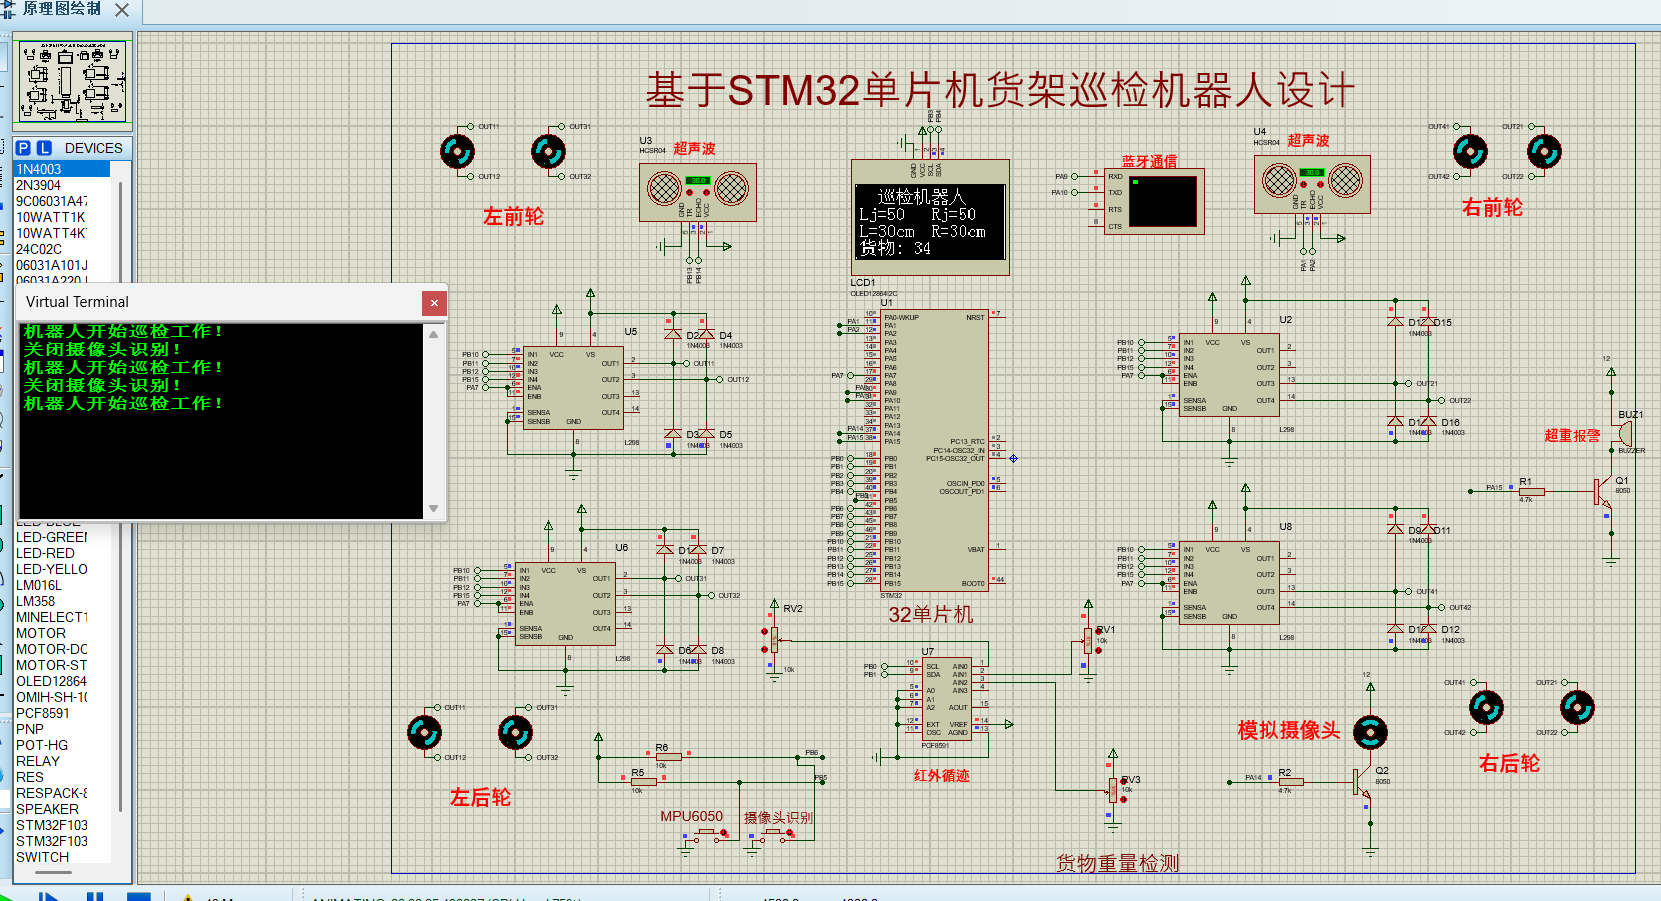Select LM358 in devices list
This screenshot has width=1661, height=901.
pyautogui.click(x=62, y=601)
